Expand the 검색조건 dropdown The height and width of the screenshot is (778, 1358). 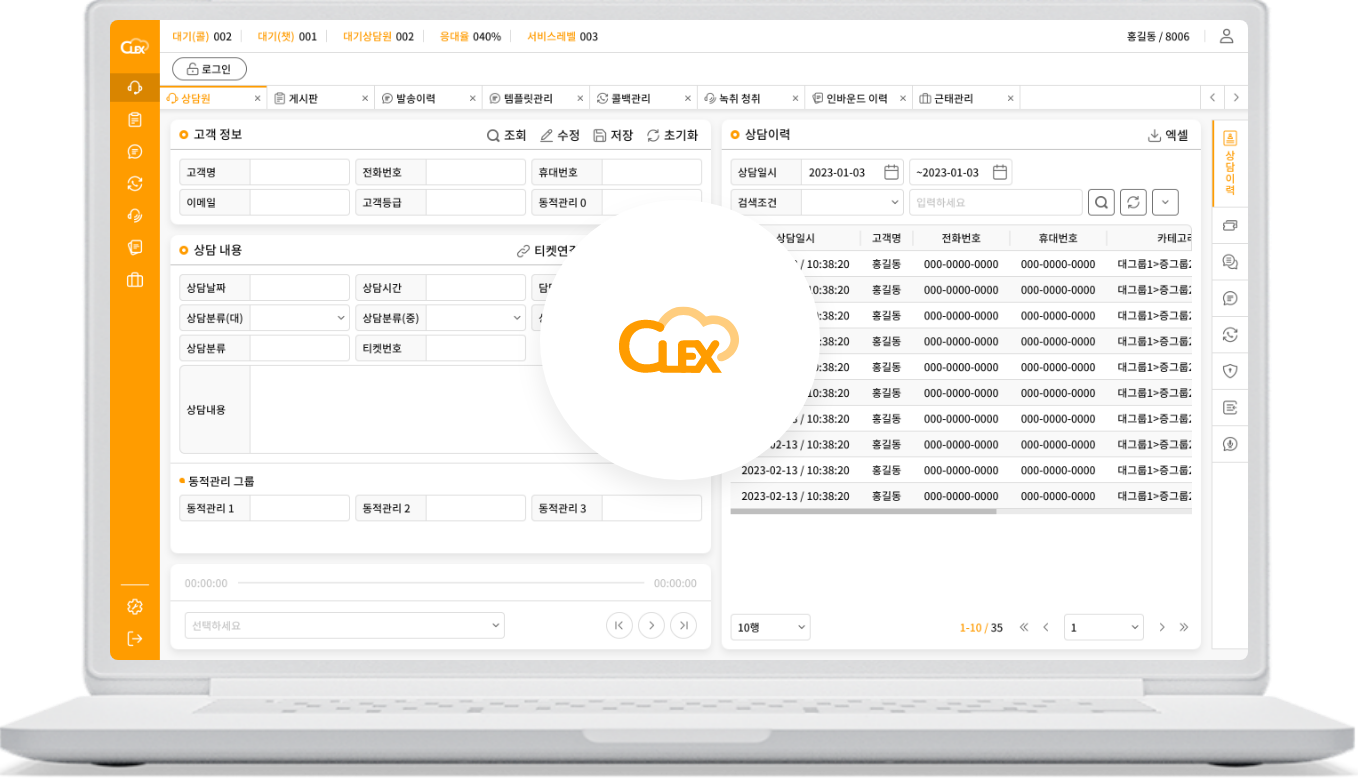[x=852, y=202]
